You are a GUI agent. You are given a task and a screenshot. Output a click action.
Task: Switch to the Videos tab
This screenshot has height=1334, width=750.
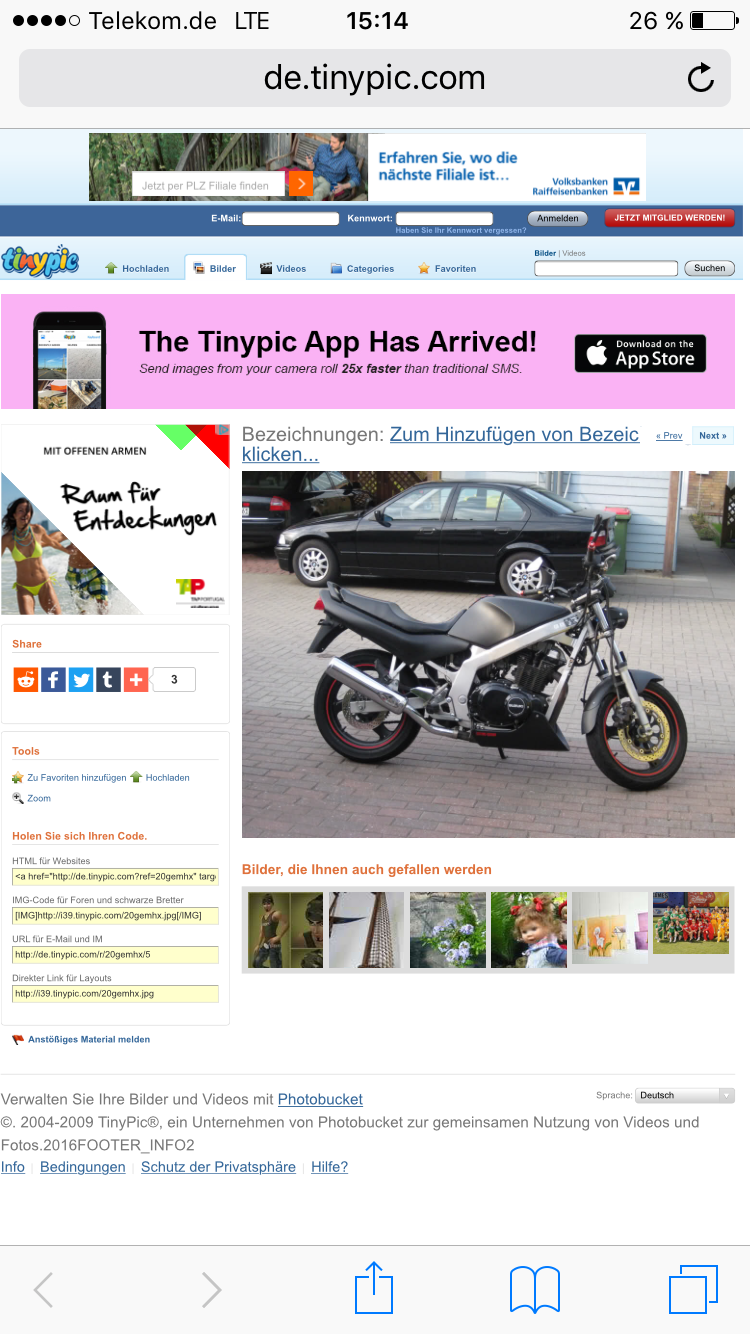coord(283,268)
